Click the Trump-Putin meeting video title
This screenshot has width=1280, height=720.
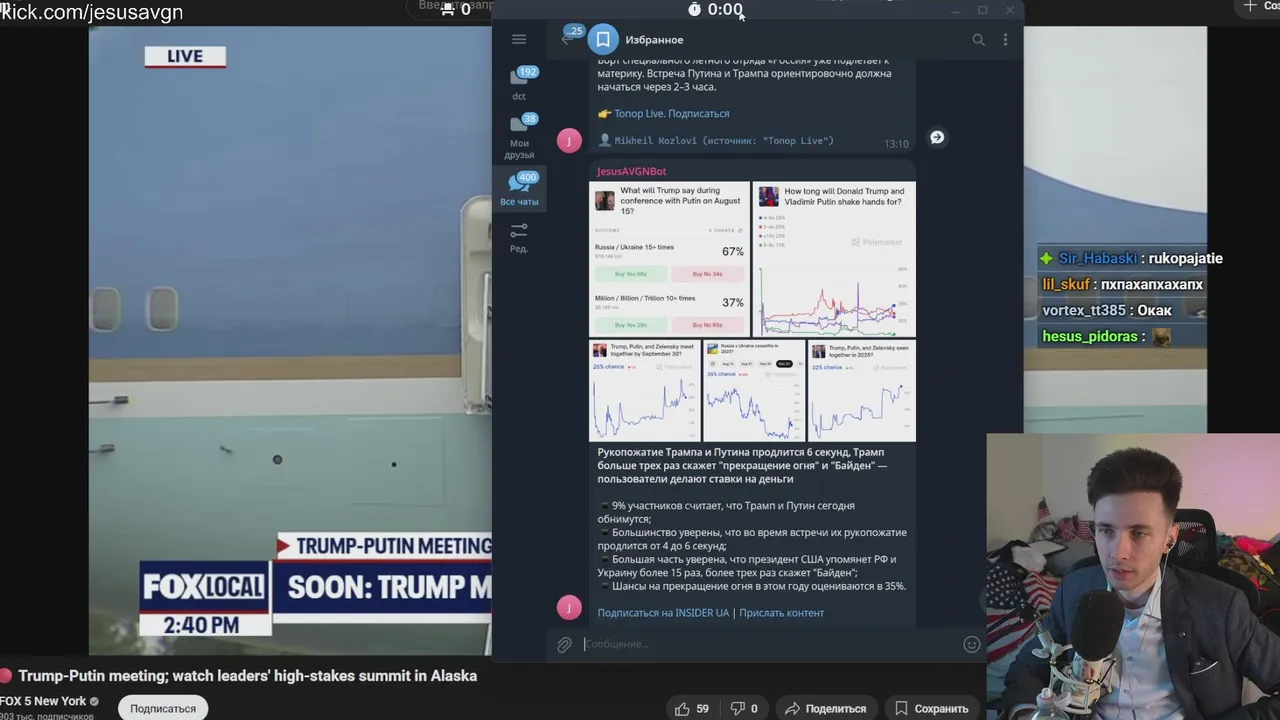[247, 676]
